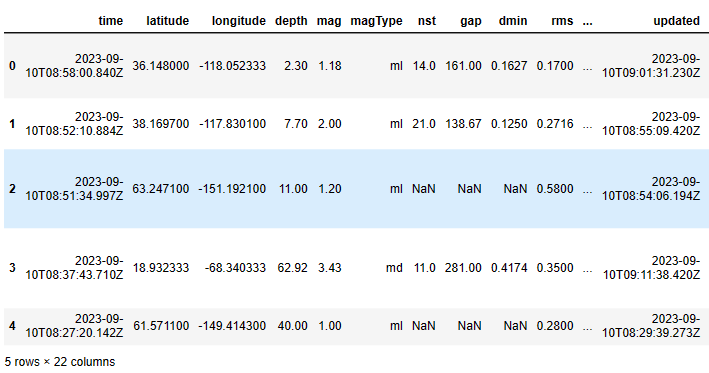Click mag value 2.00

tap(330, 124)
